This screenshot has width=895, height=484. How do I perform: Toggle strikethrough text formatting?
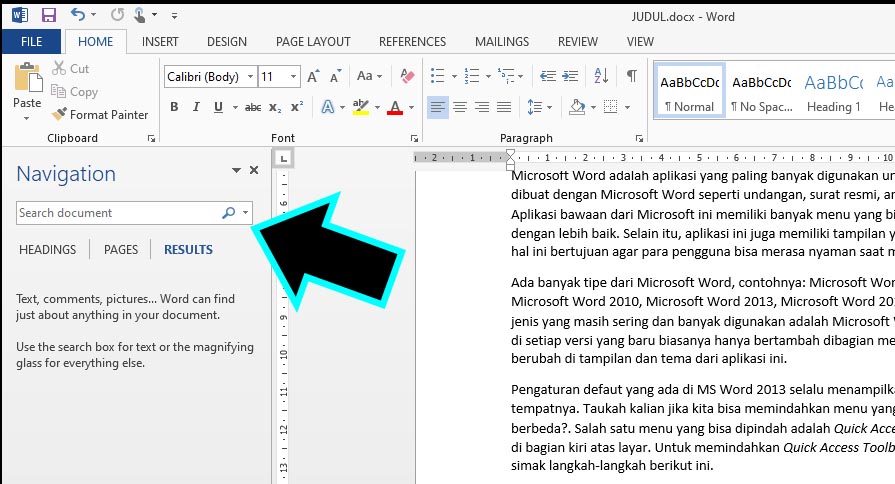point(252,107)
